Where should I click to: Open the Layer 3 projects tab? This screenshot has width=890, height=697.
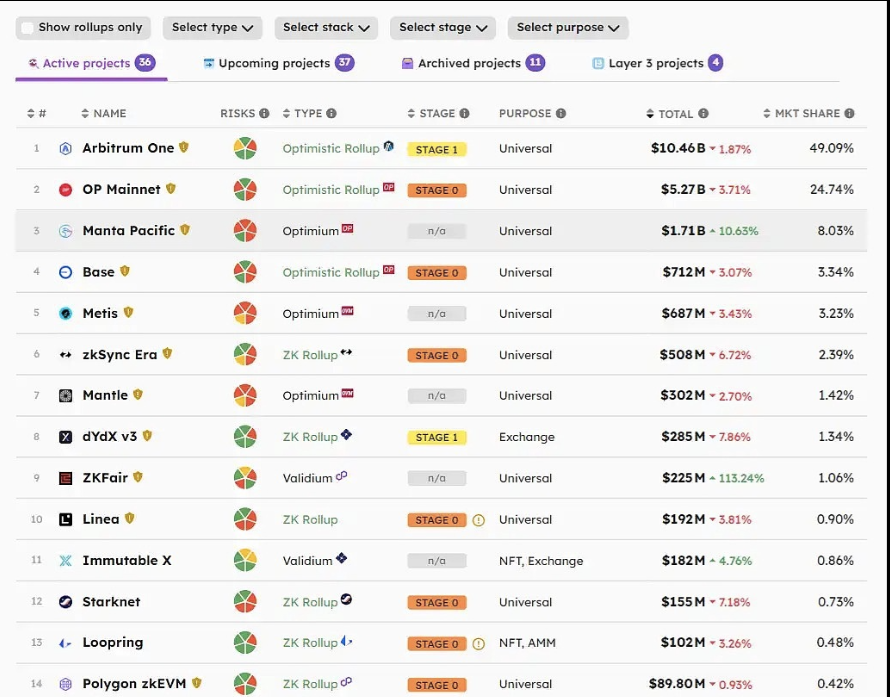657,63
